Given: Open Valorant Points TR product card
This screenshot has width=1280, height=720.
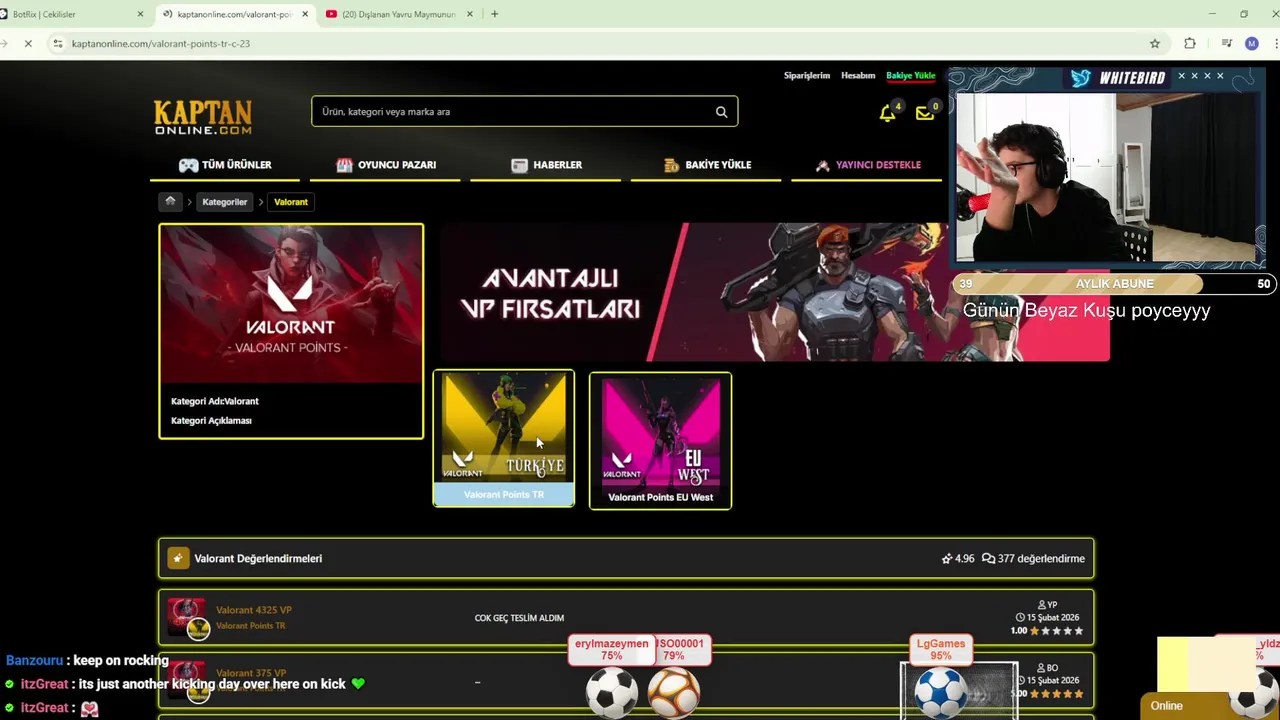Looking at the screenshot, I should pyautogui.click(x=504, y=439).
